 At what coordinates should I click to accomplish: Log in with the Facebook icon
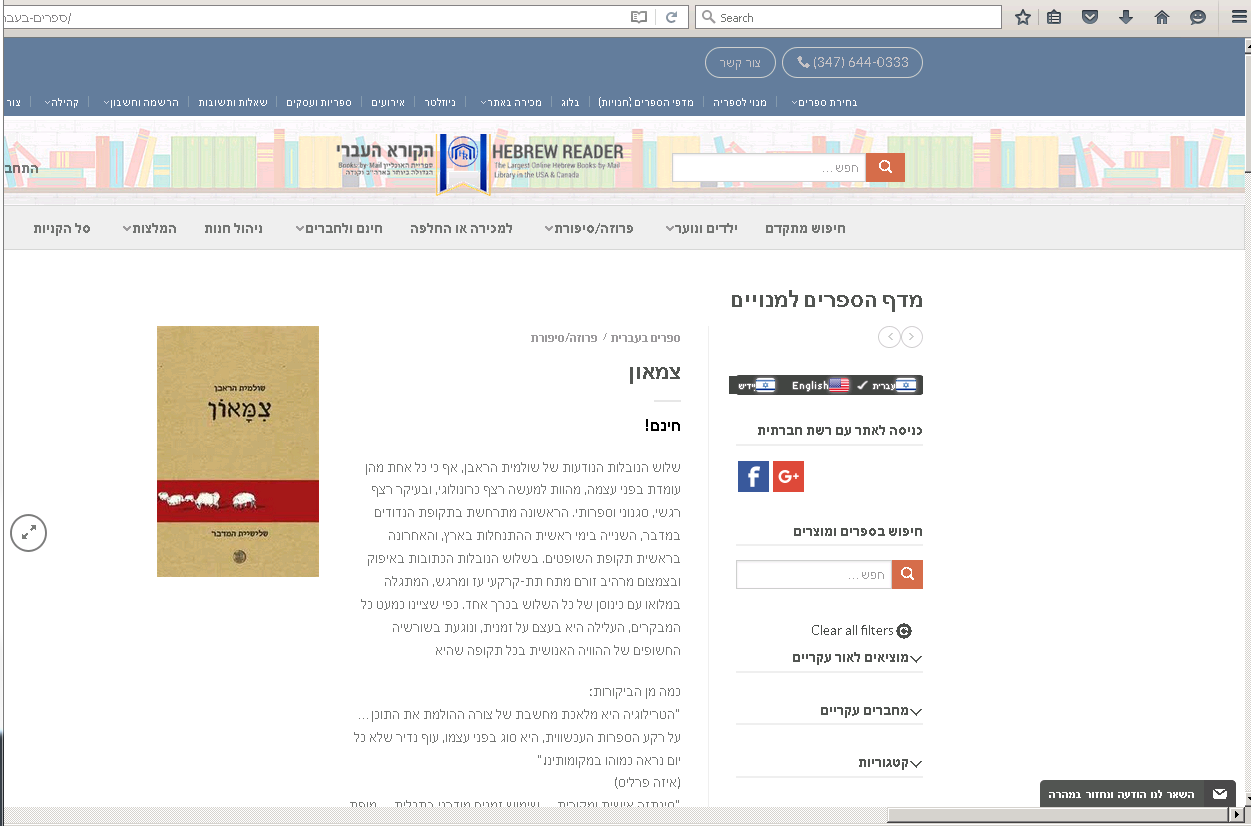pyautogui.click(x=753, y=476)
